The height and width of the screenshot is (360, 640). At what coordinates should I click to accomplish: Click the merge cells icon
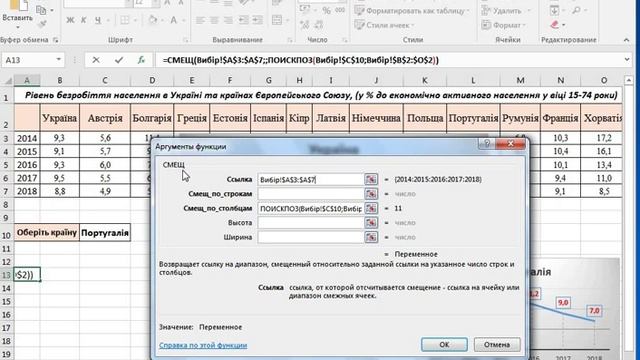tap(277, 20)
